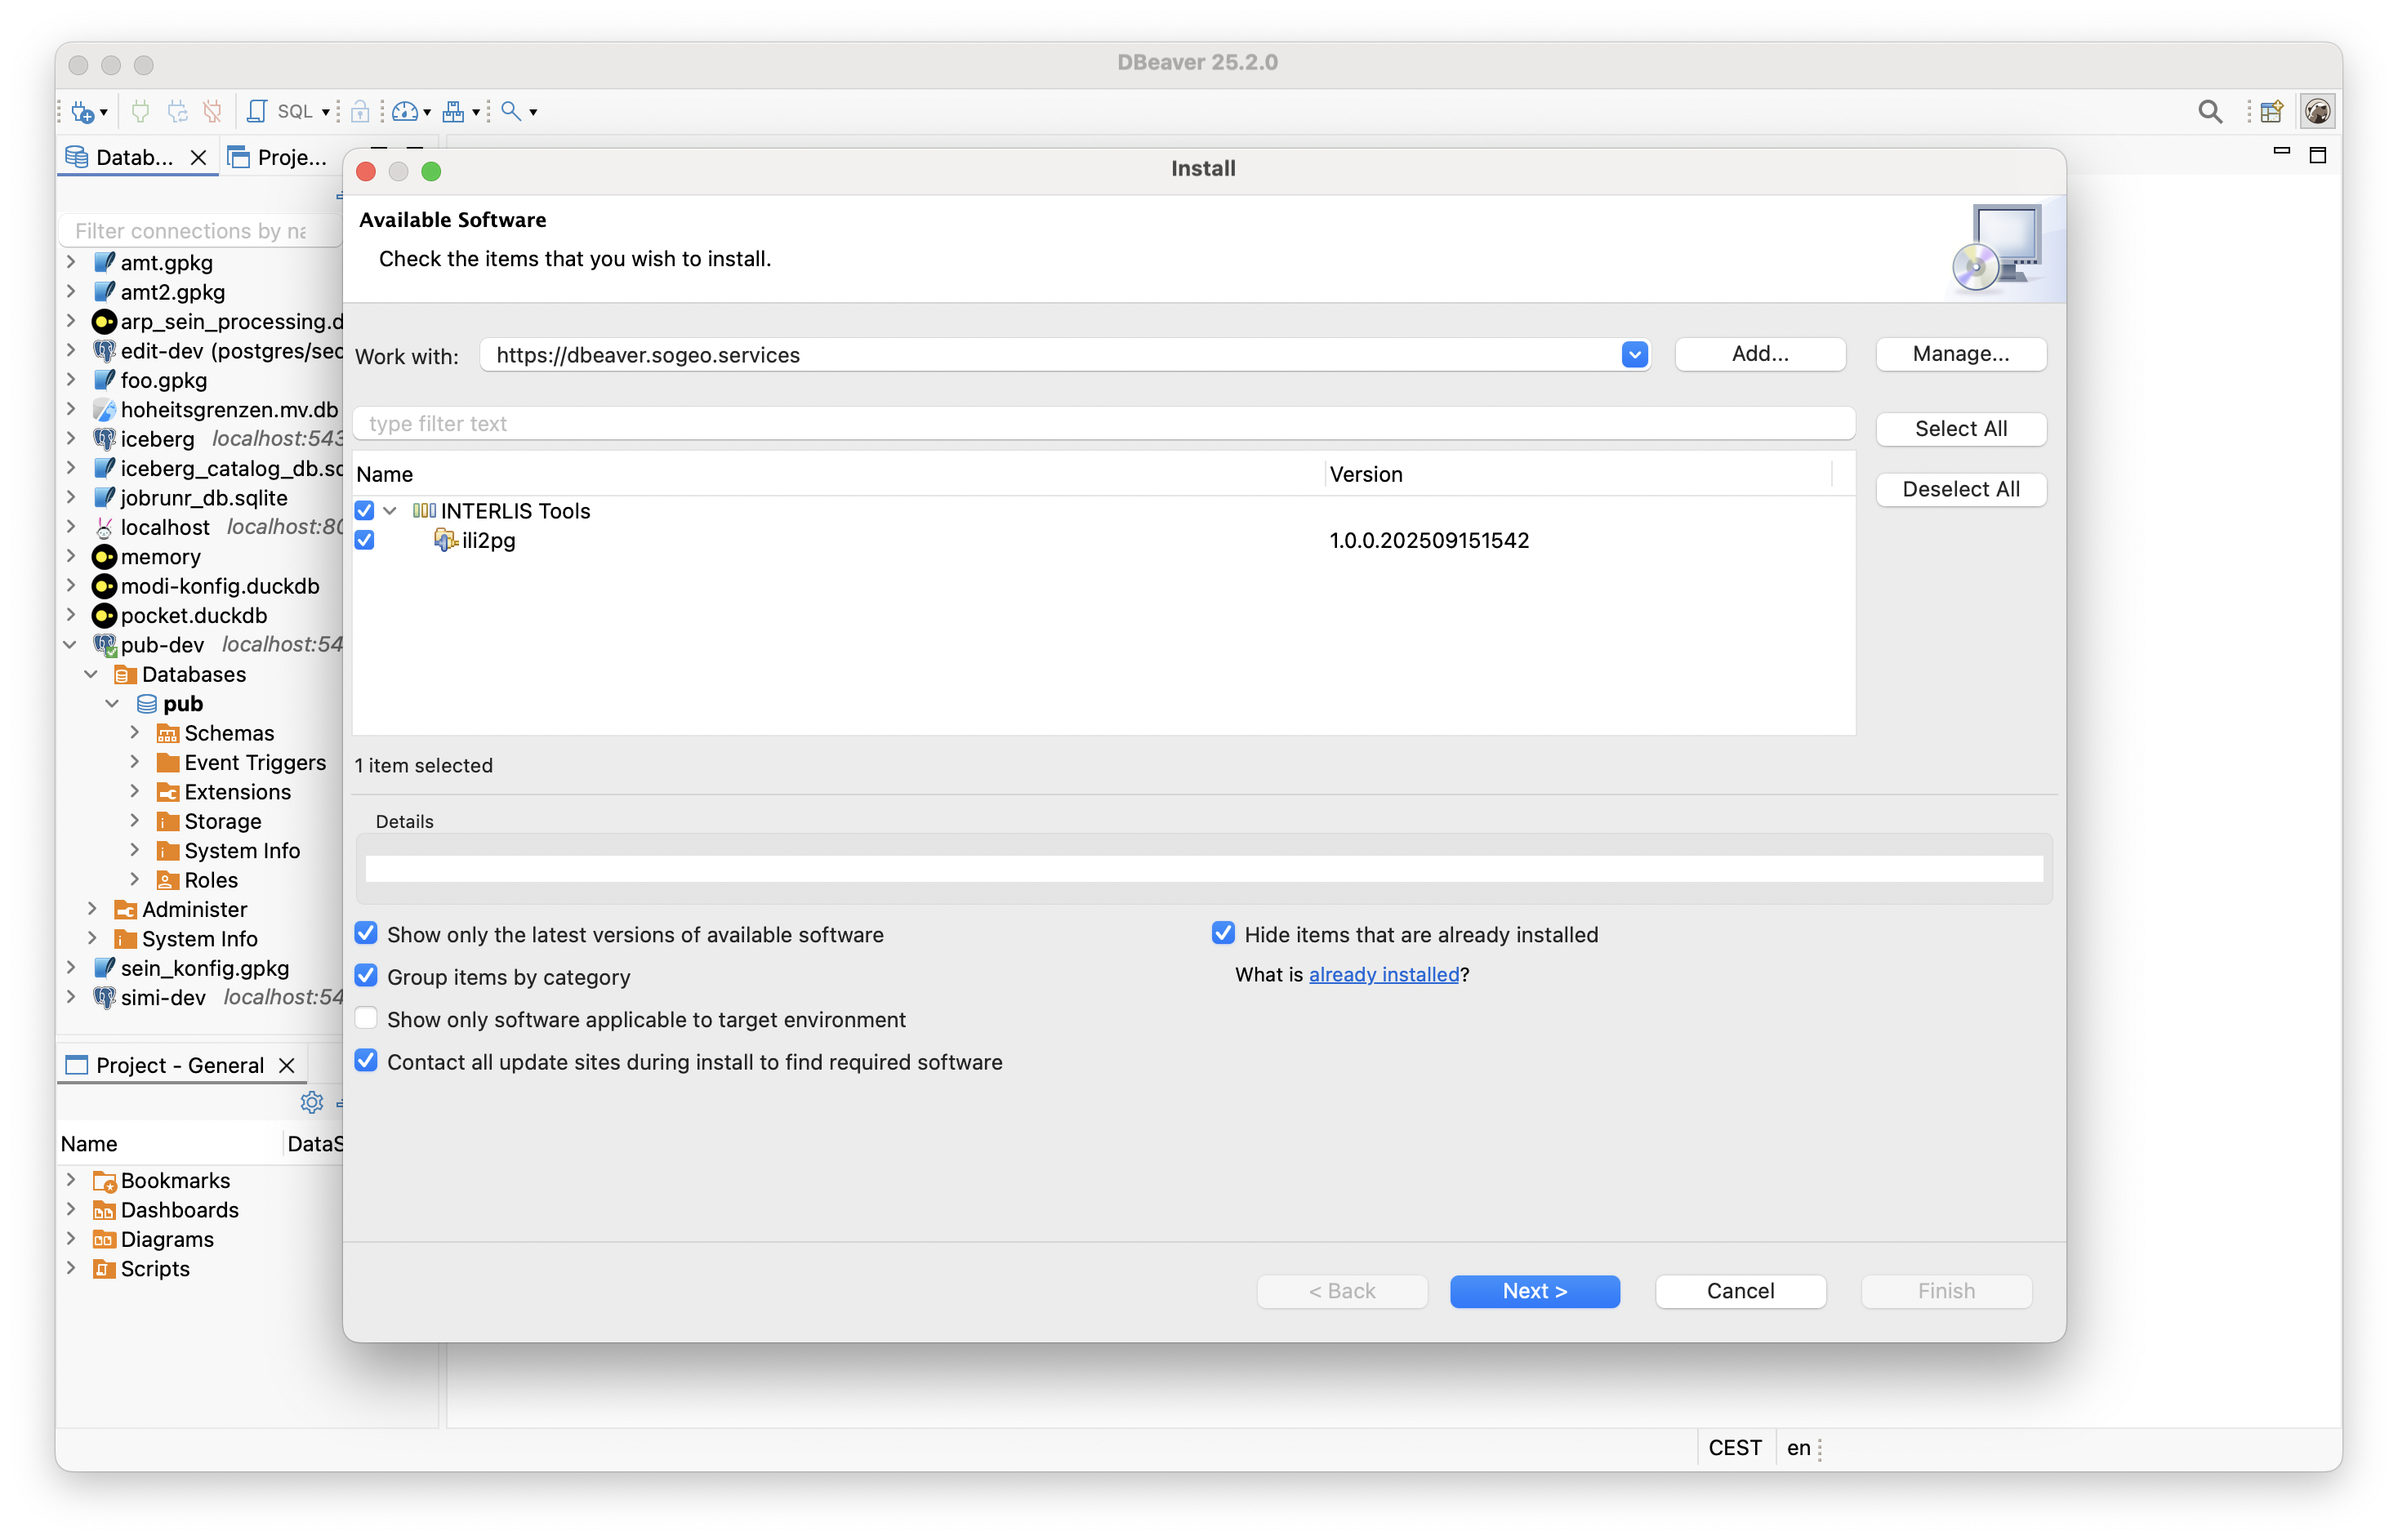Screen dimensions: 2398x1540
Task: Click the Scripts folder icon in Project panel
Action: (x=104, y=1269)
